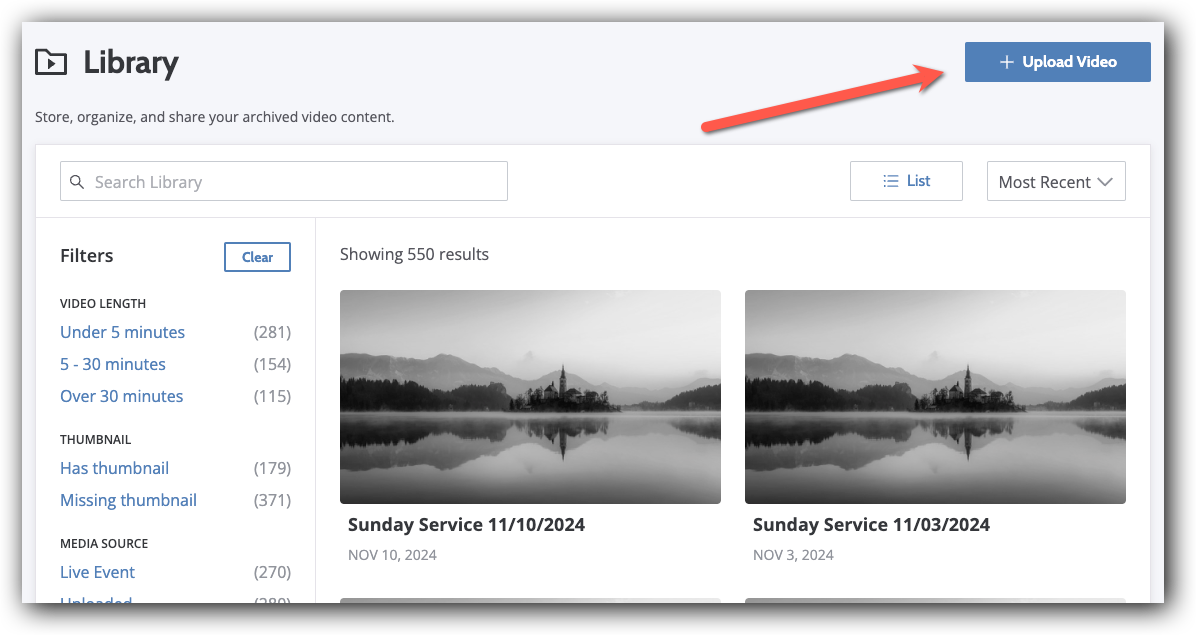Image resolution: width=1196 pixels, height=635 pixels.
Task: Click the magnifying glass search icon
Action: [x=78, y=181]
